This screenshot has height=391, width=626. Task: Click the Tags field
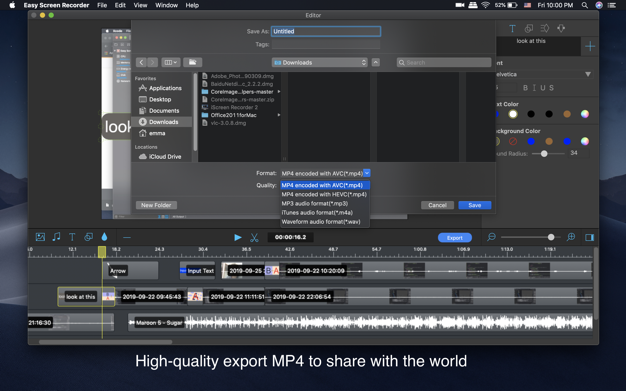pyautogui.click(x=326, y=44)
